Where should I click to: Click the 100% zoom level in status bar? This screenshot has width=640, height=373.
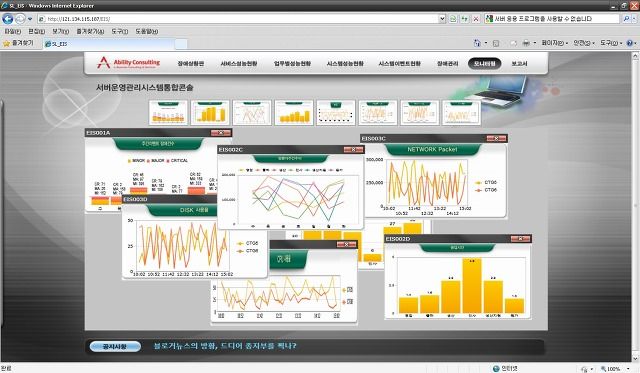pyautogui.click(x=611, y=369)
